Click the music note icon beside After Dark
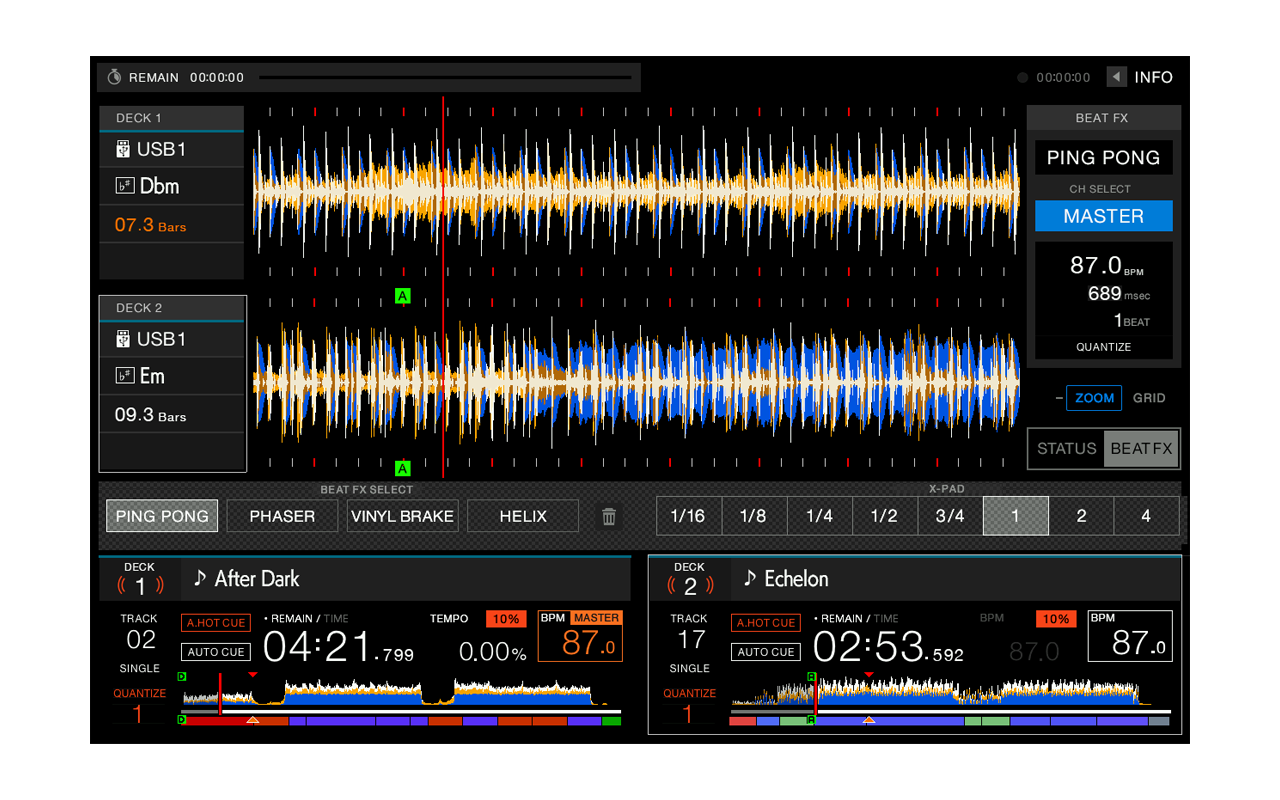Screen dimensions: 1280x800 (201, 578)
